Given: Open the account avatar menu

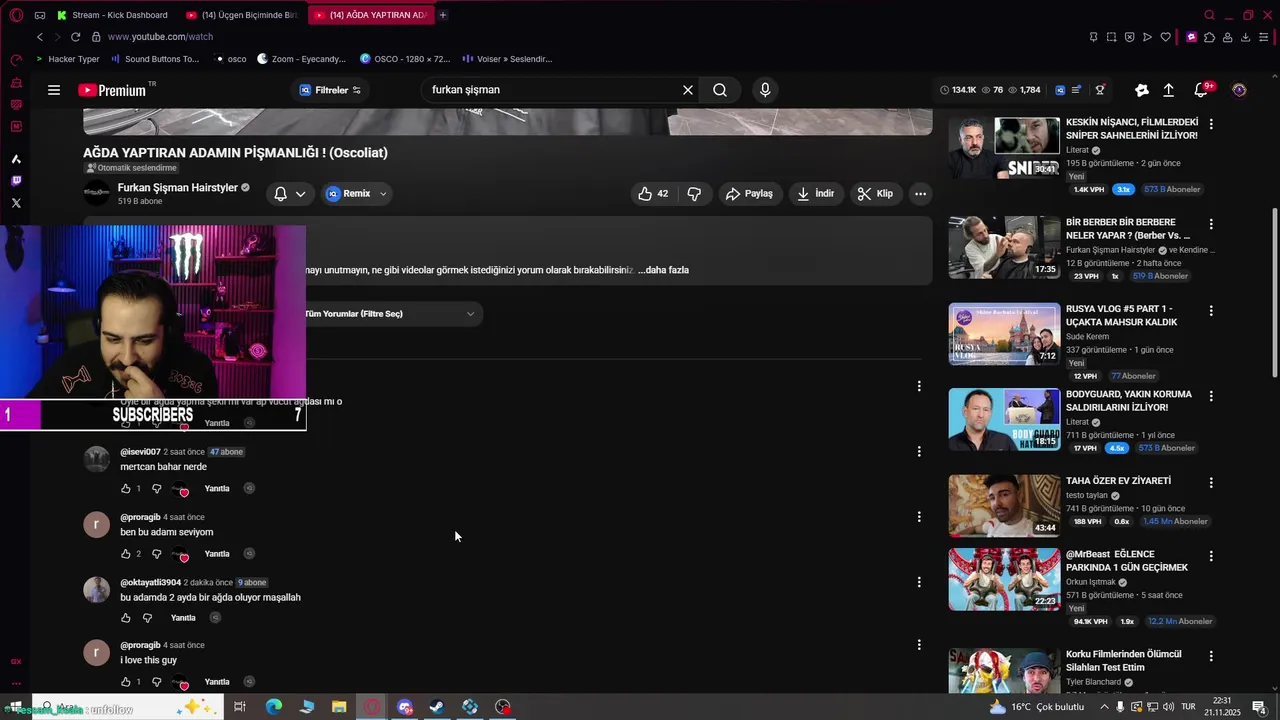Looking at the screenshot, I should click(x=1239, y=90).
